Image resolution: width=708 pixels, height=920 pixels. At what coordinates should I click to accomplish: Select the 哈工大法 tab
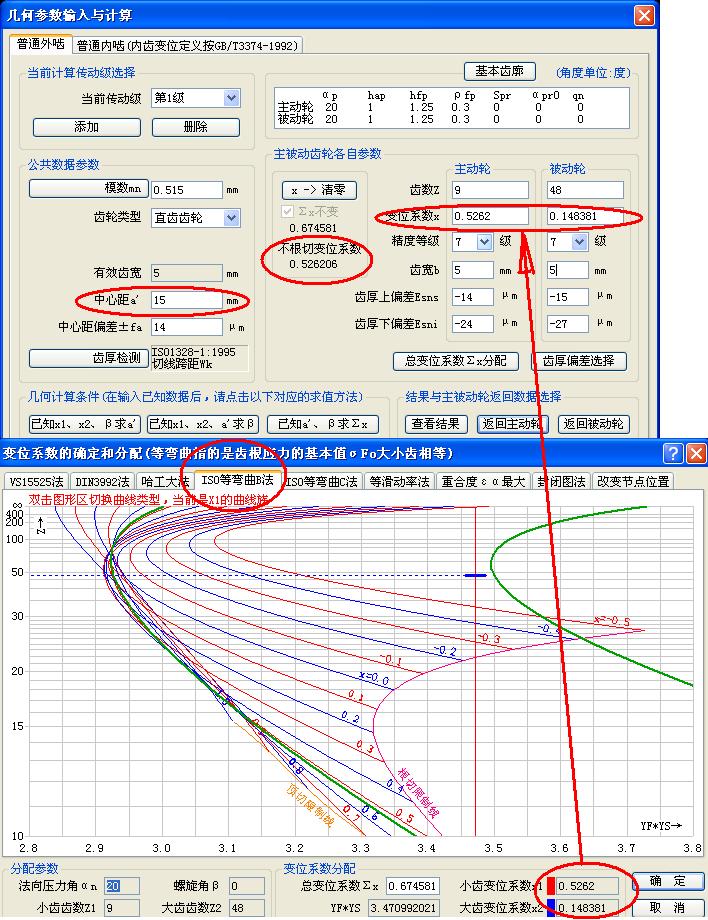tap(165, 482)
